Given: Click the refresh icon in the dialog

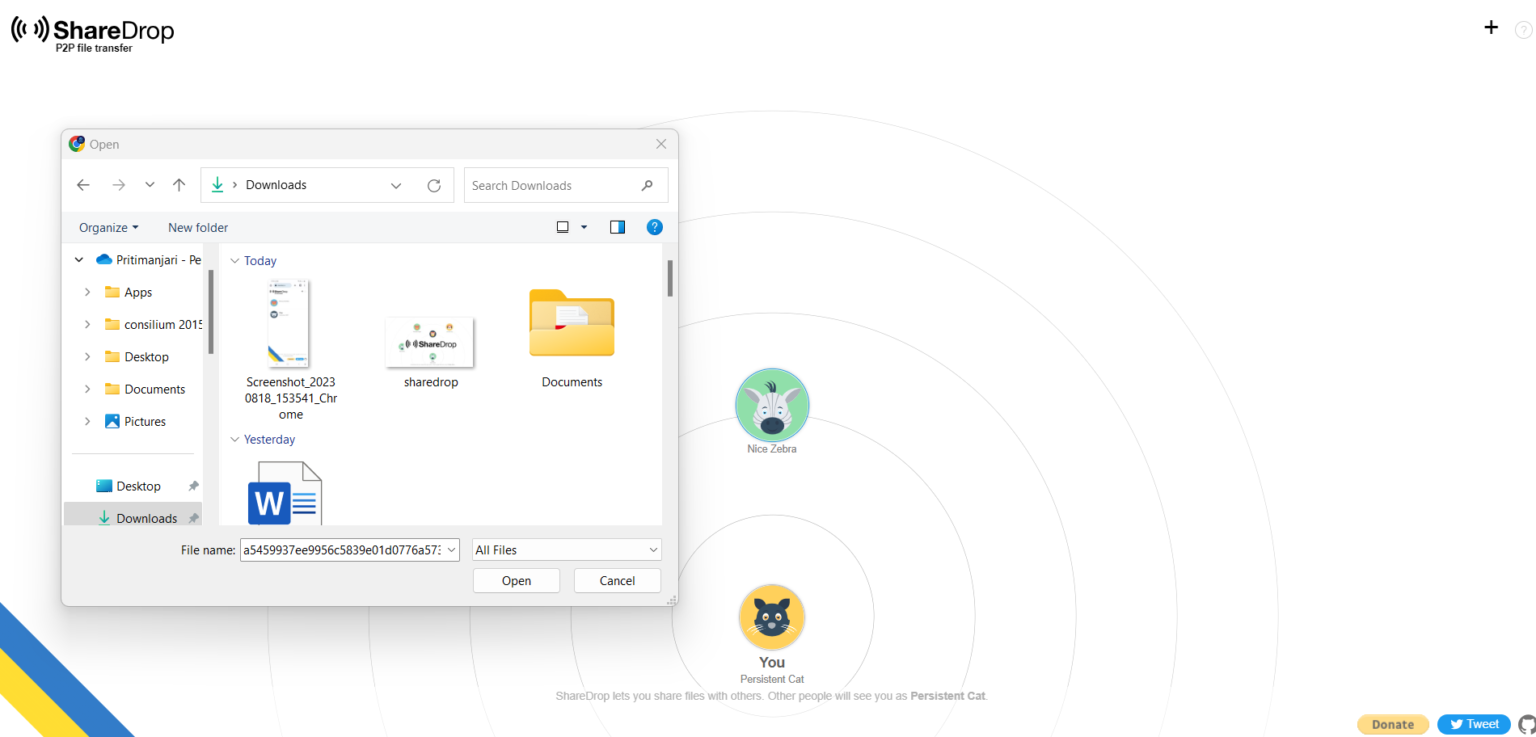Looking at the screenshot, I should (x=434, y=185).
